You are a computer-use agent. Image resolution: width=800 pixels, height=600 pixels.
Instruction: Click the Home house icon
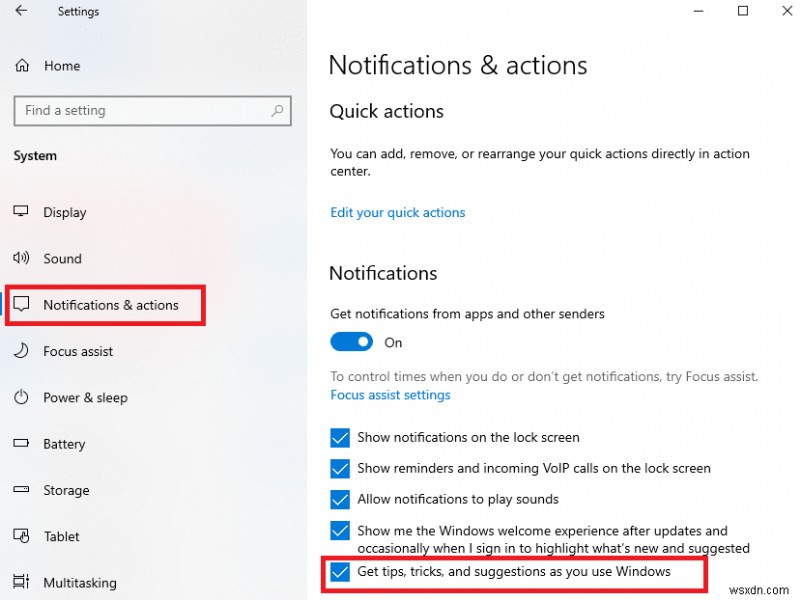click(22, 65)
